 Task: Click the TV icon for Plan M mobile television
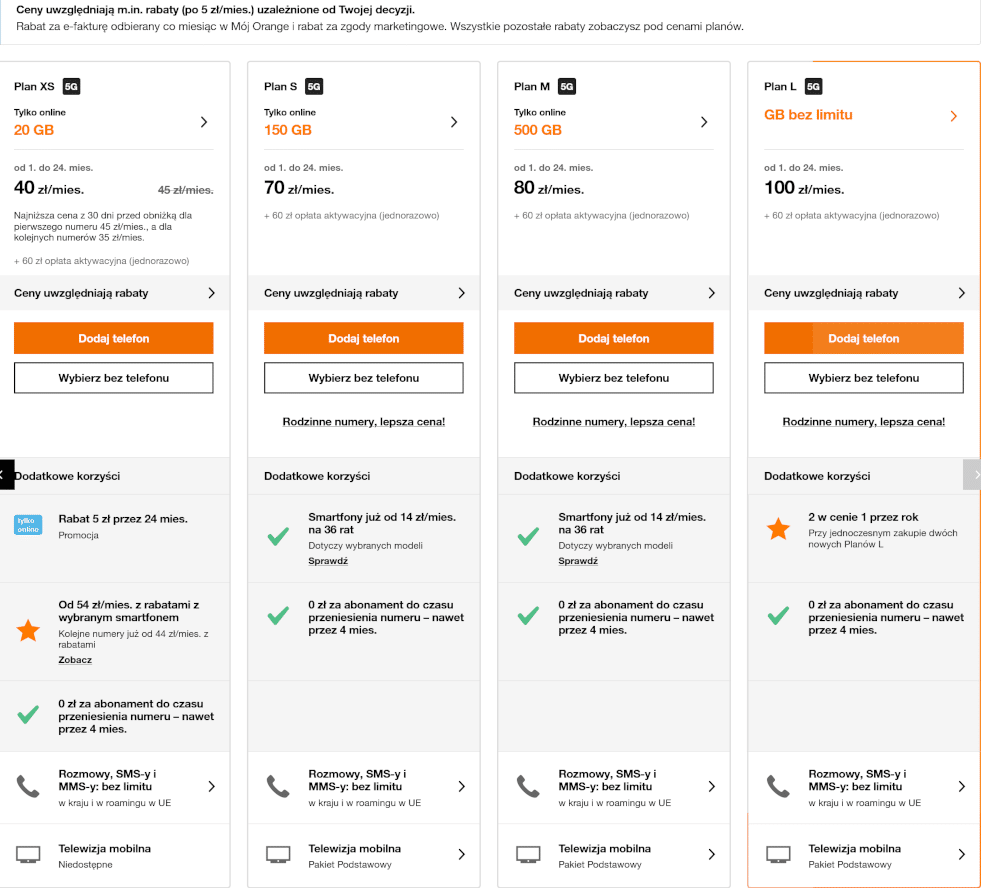click(528, 855)
